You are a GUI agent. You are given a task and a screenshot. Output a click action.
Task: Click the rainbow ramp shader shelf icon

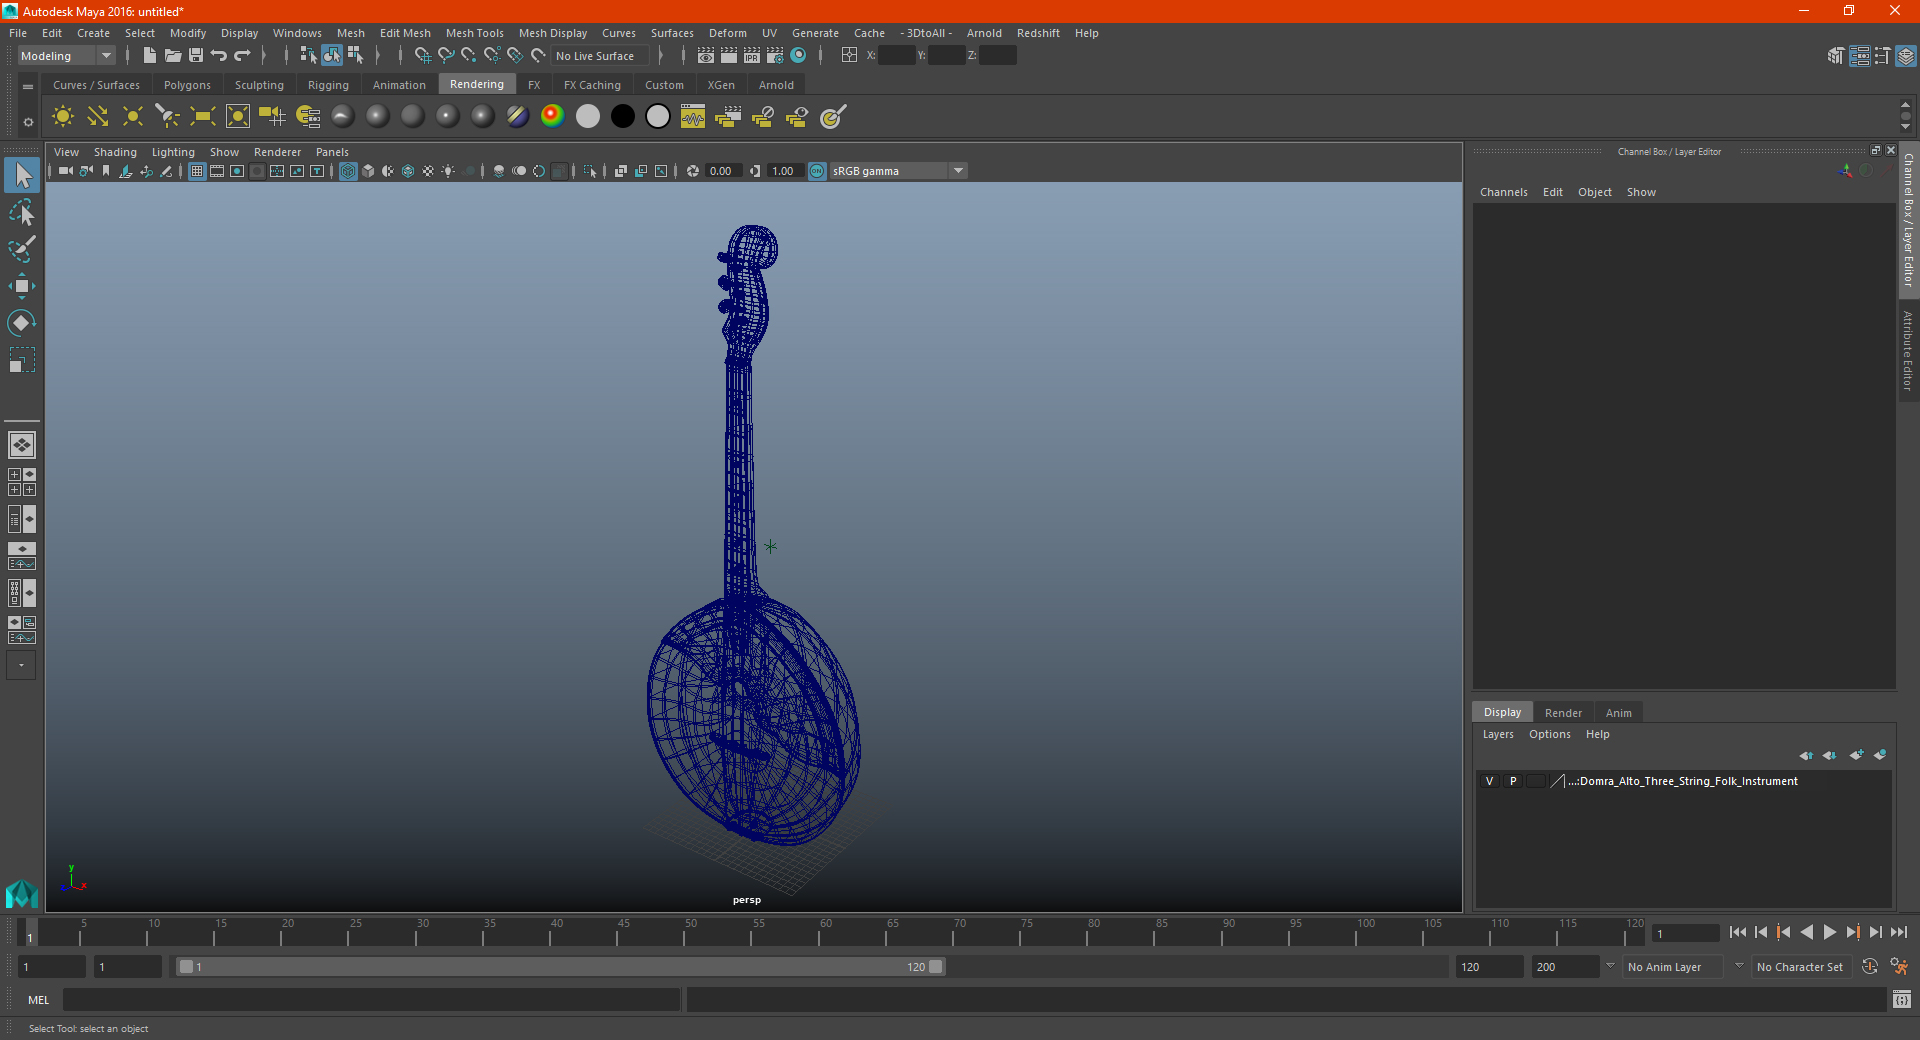point(552,116)
